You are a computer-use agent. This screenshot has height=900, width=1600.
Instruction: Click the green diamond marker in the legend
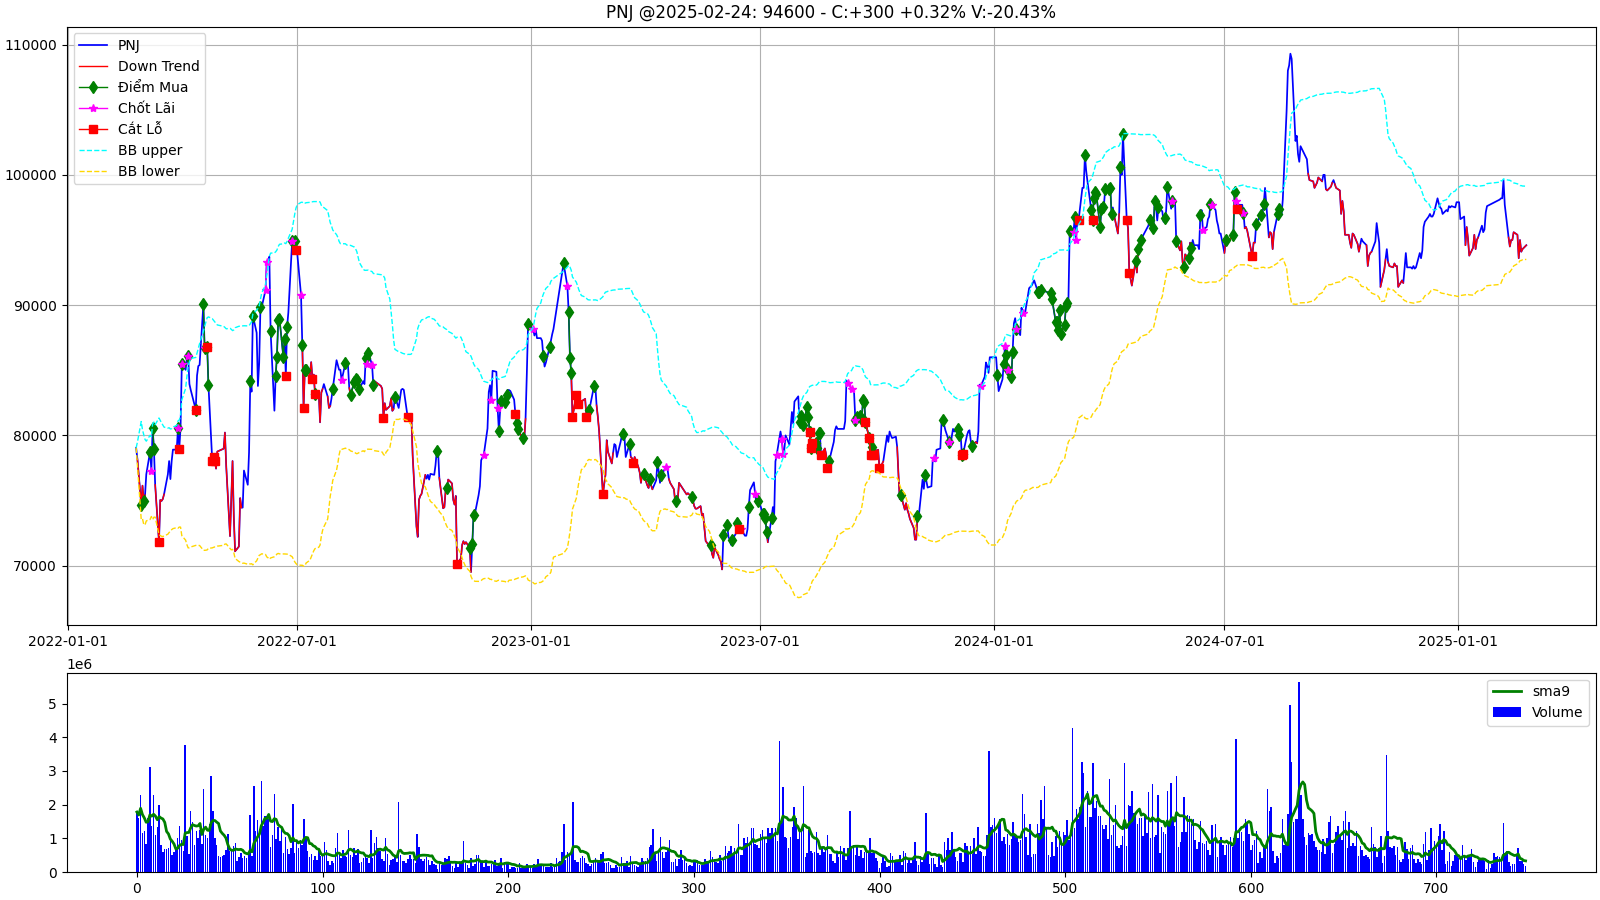click(93, 87)
